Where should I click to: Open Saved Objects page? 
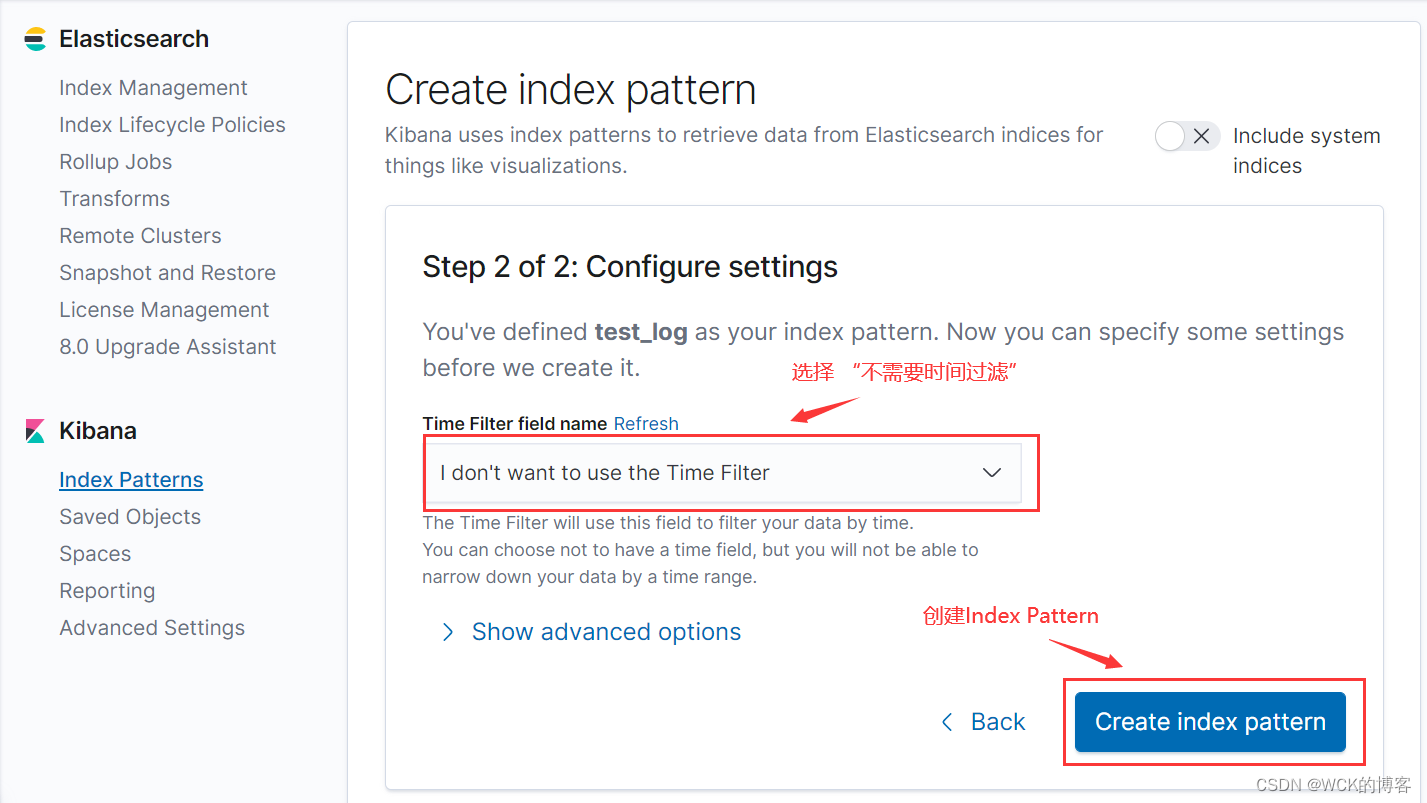point(130,517)
